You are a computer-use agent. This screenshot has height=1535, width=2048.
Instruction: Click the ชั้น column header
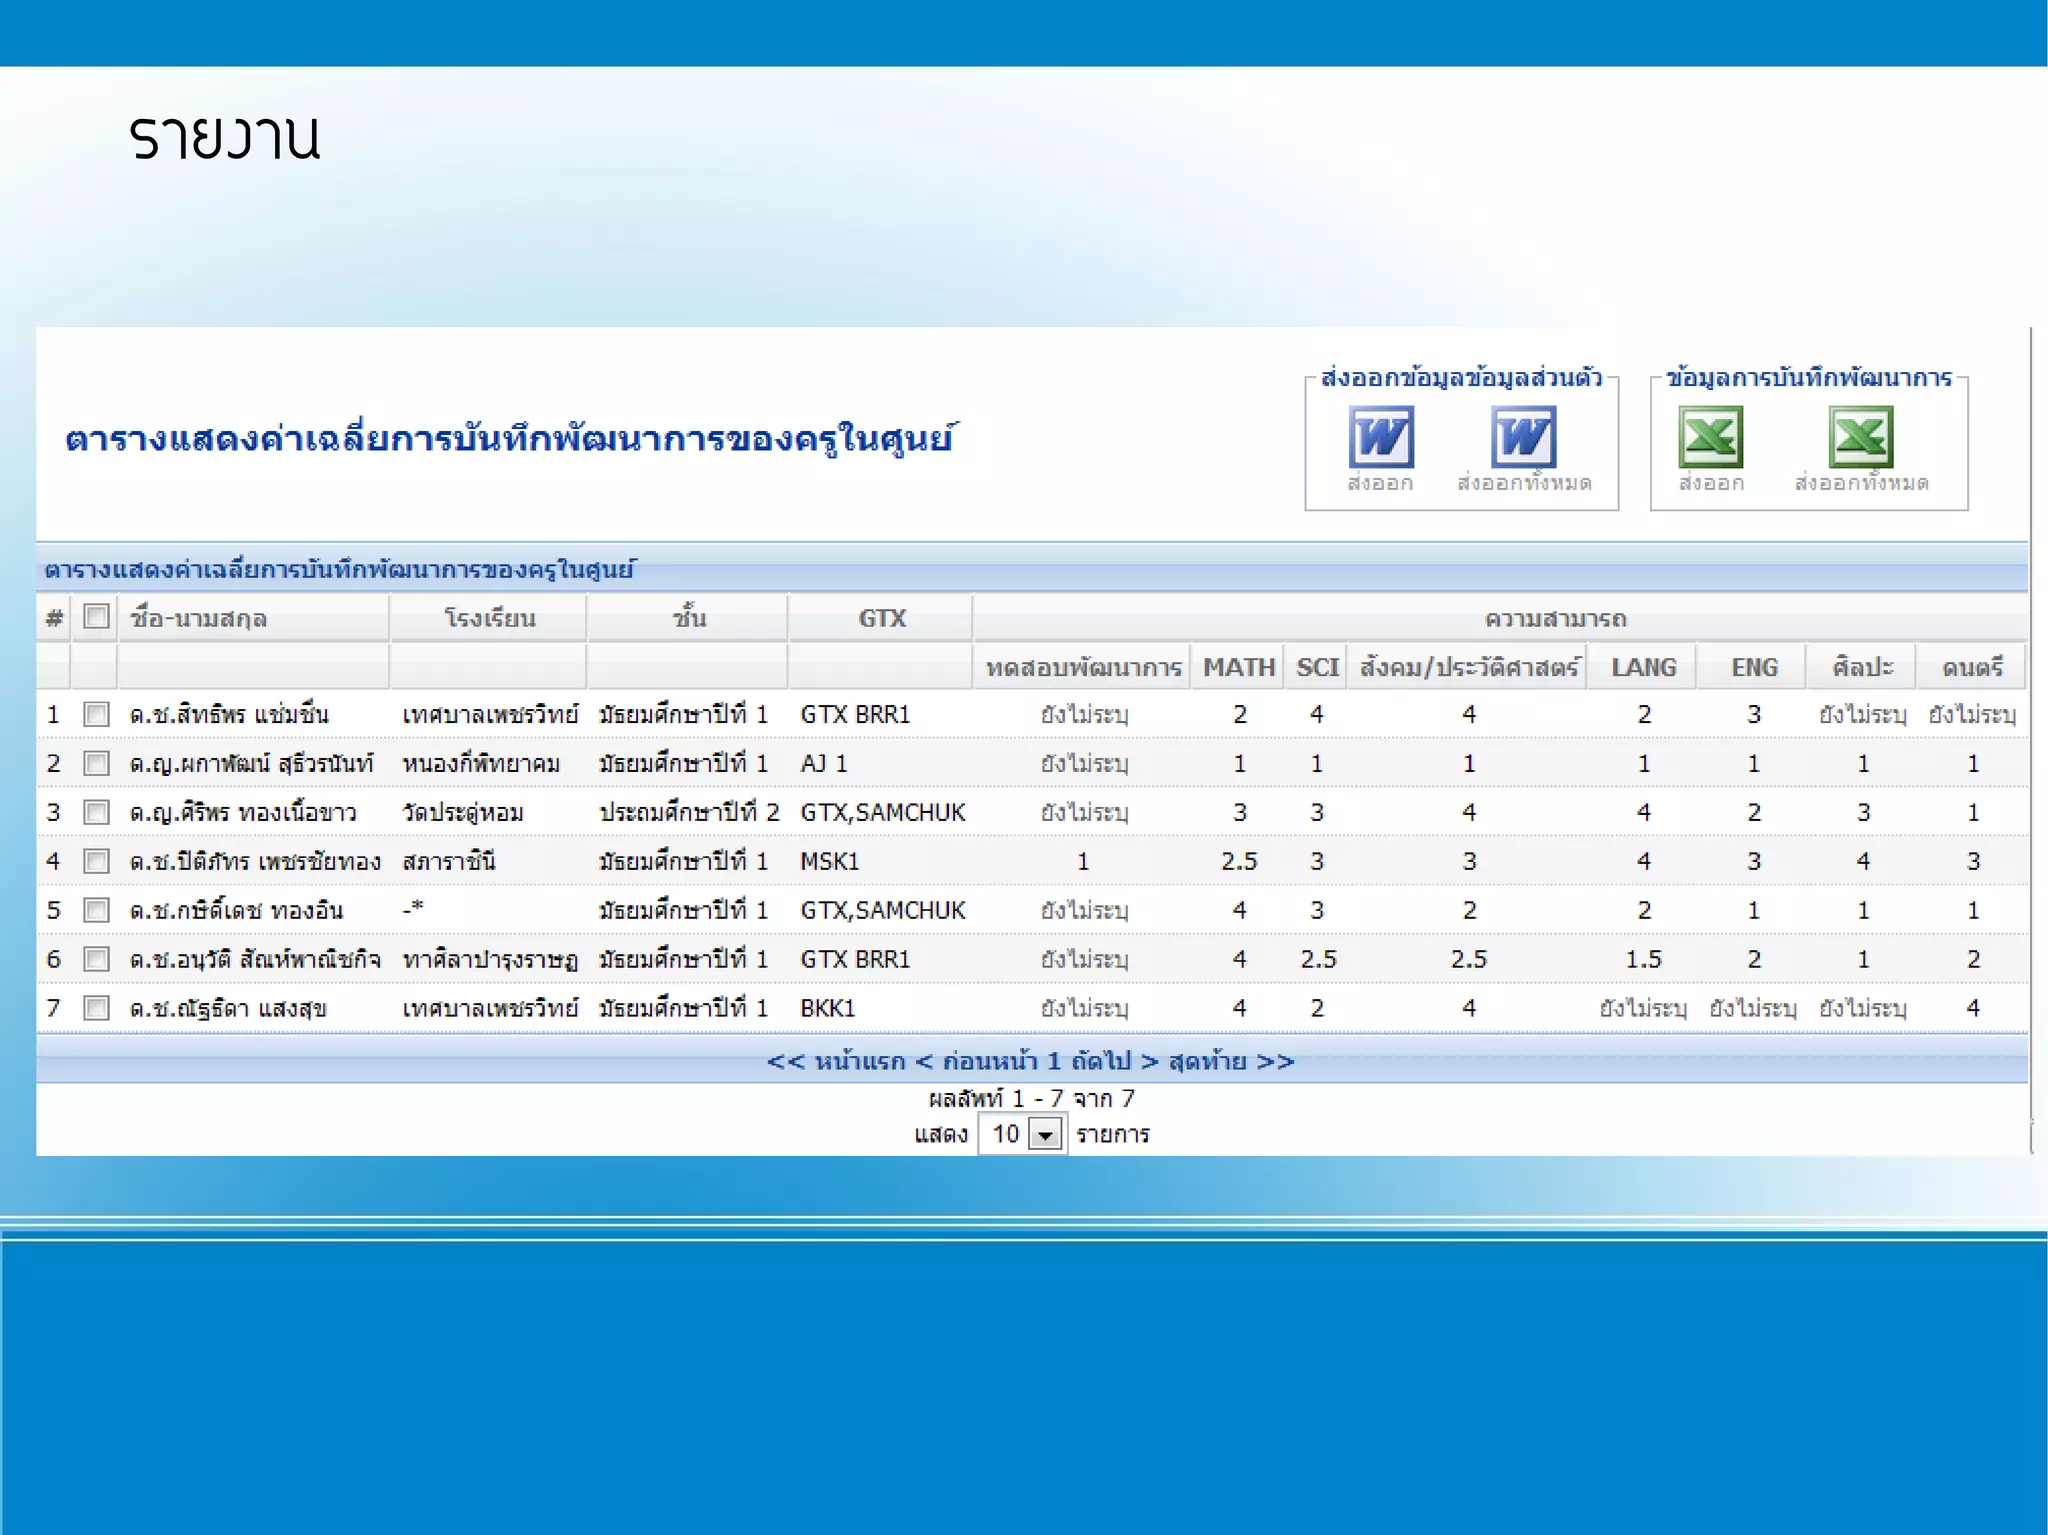click(x=689, y=618)
